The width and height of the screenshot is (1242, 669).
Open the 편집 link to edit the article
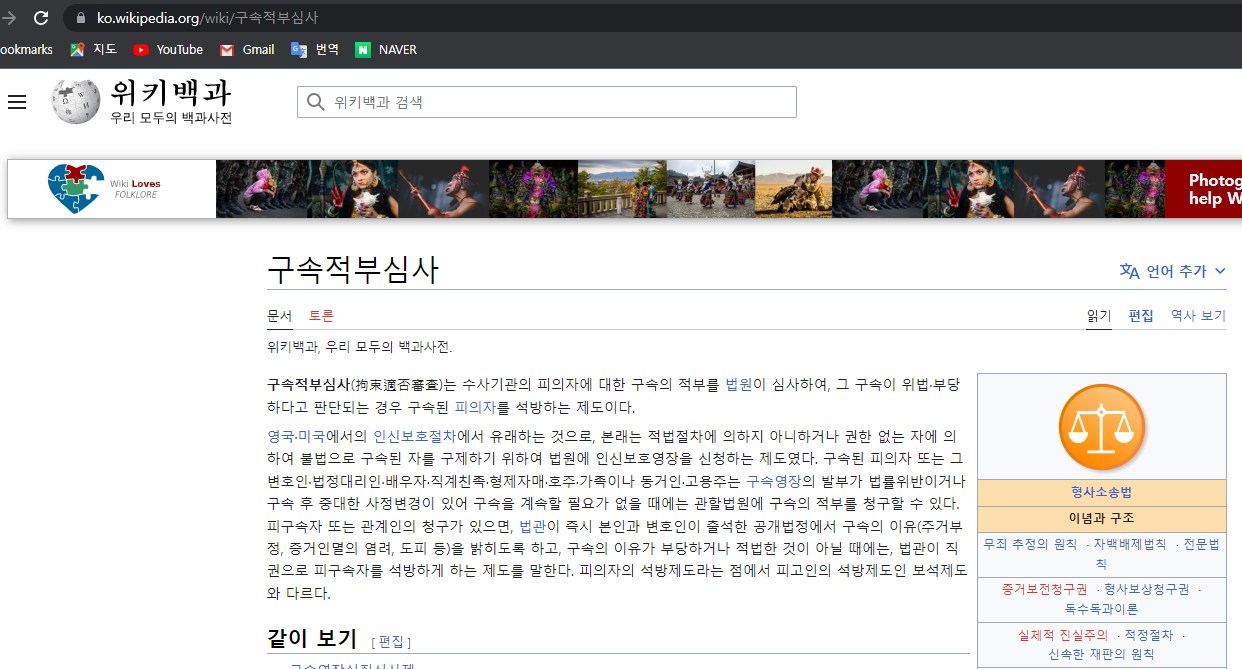click(1140, 315)
